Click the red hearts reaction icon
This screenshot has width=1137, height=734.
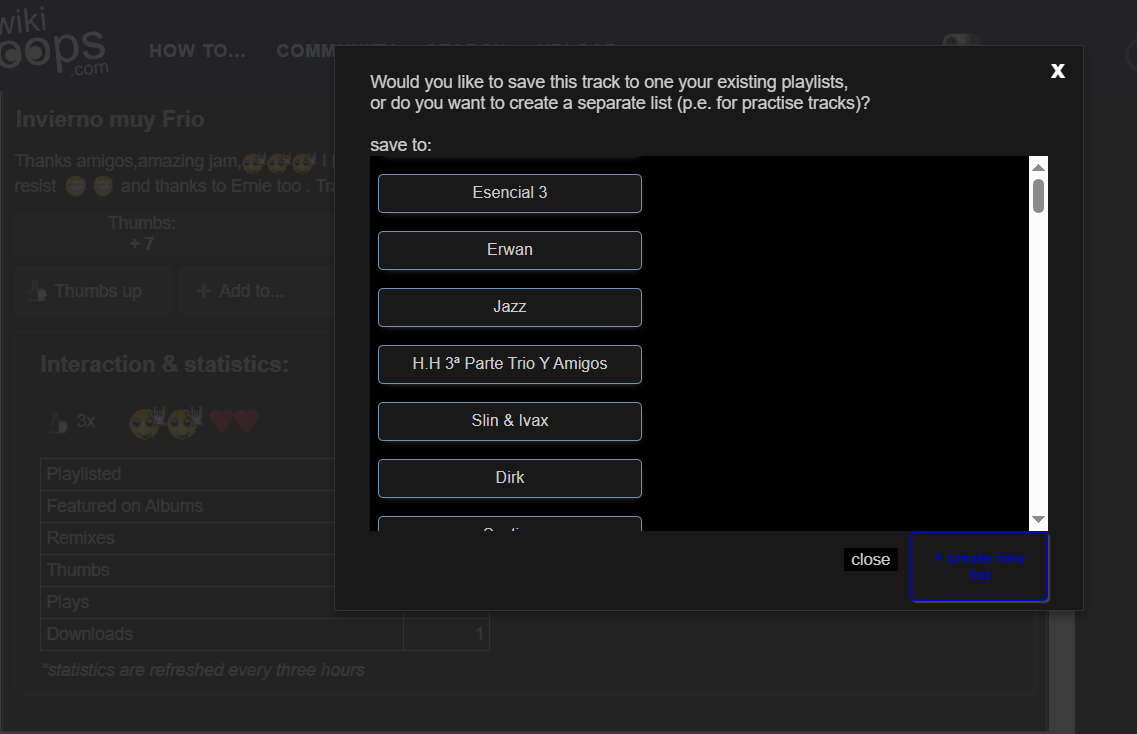point(233,422)
